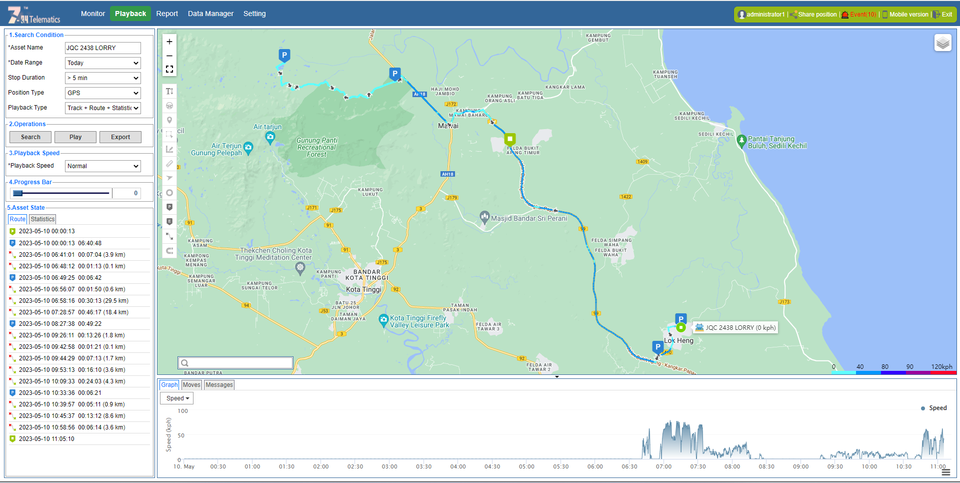This screenshot has width=960, height=483.
Task: Open the Playback Speed dropdown
Action: pyautogui.click(x=102, y=166)
